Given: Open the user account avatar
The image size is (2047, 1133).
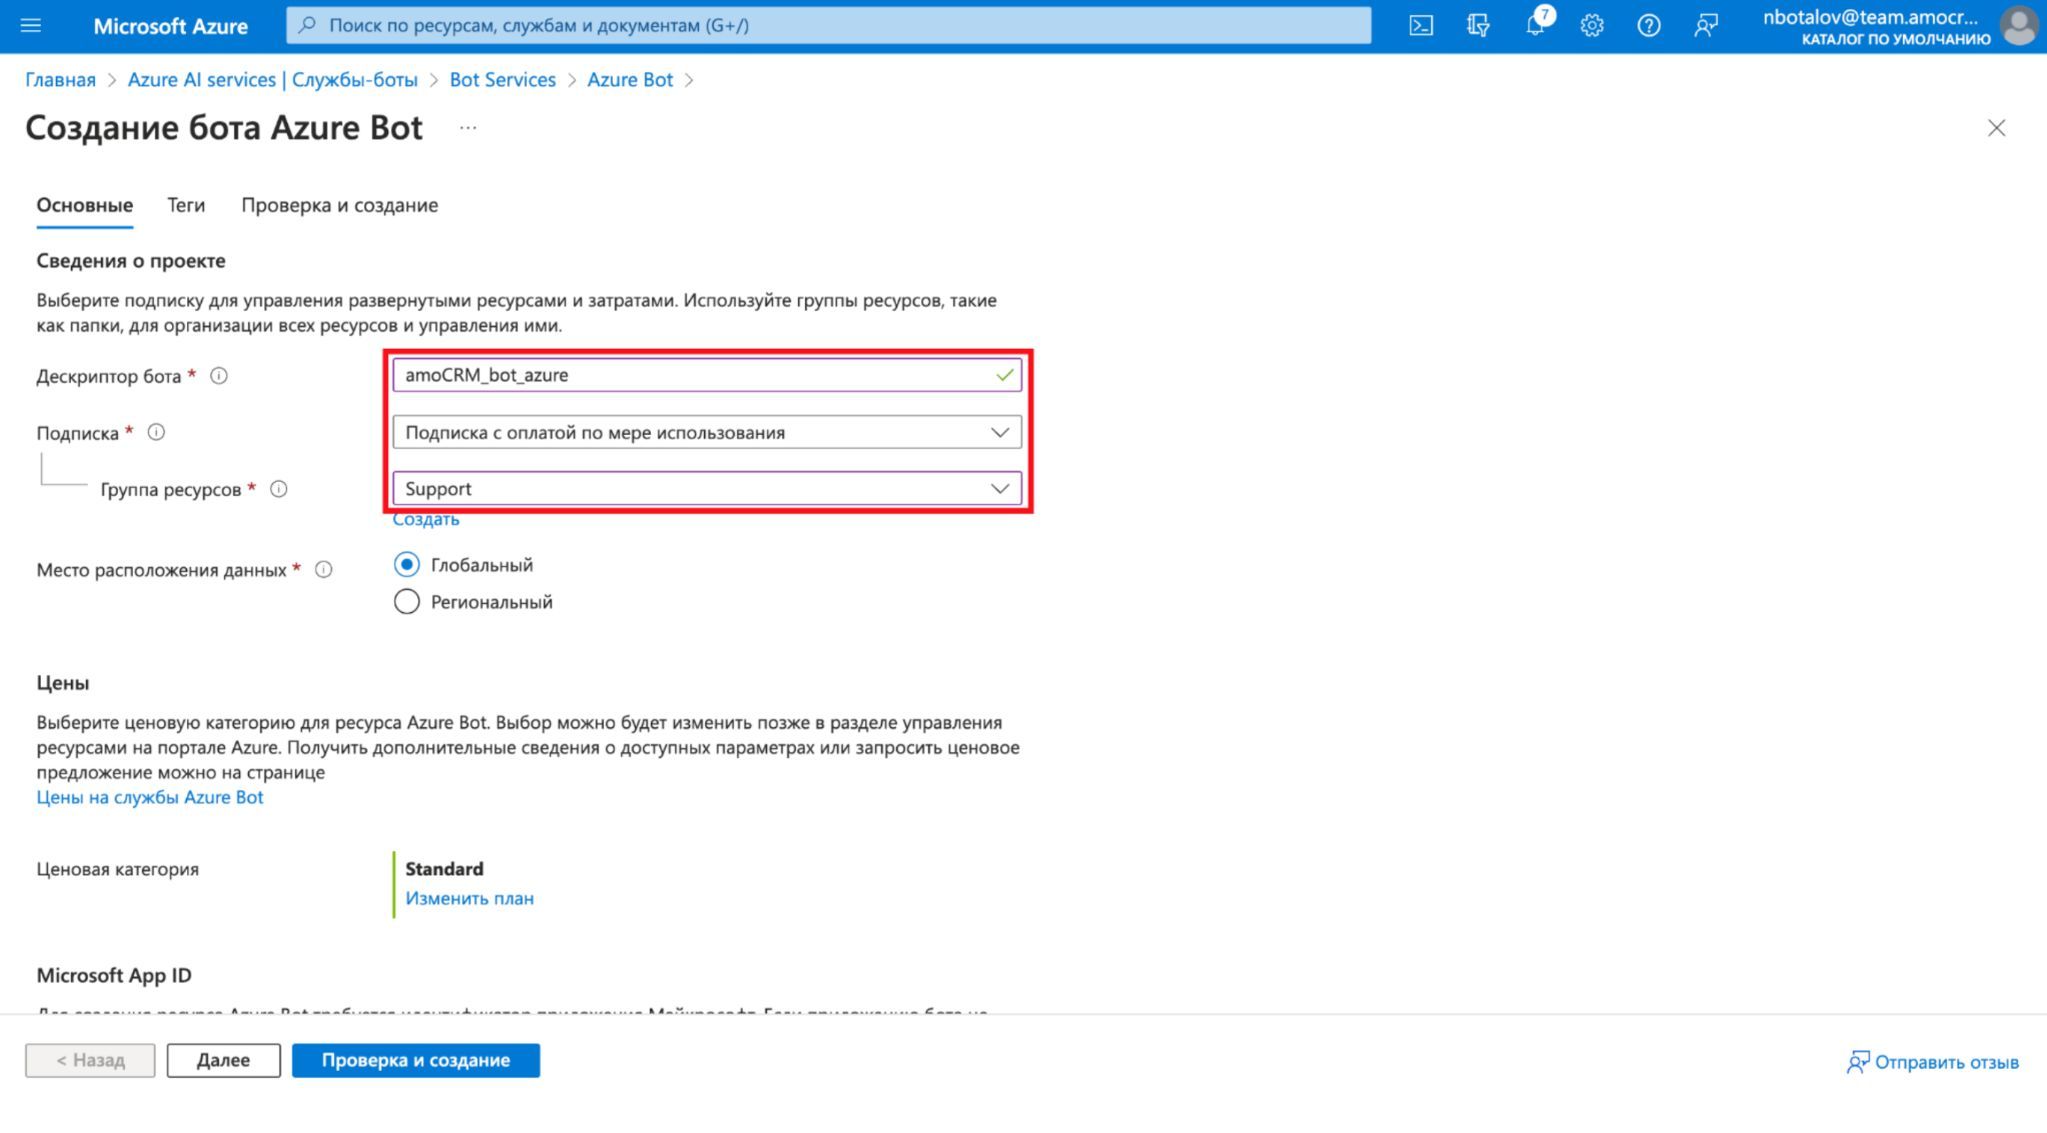Looking at the screenshot, I should click(x=2018, y=26).
